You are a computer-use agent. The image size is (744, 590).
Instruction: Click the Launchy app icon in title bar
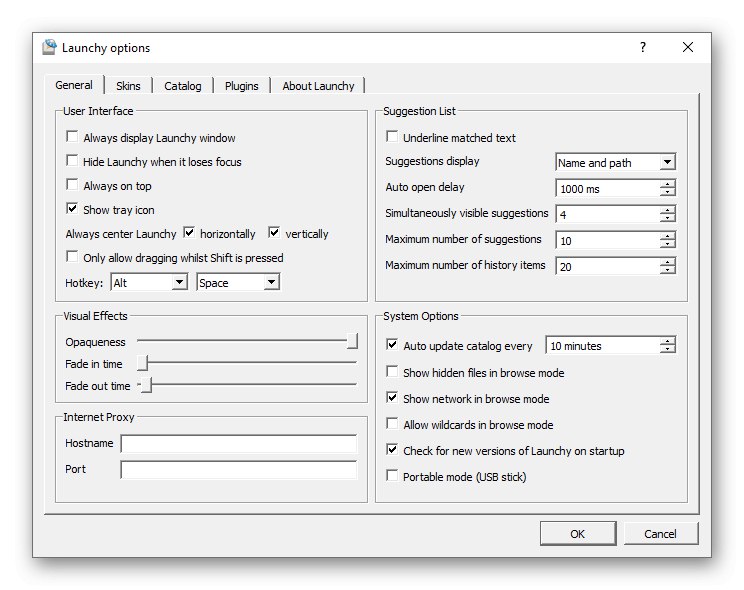49,47
